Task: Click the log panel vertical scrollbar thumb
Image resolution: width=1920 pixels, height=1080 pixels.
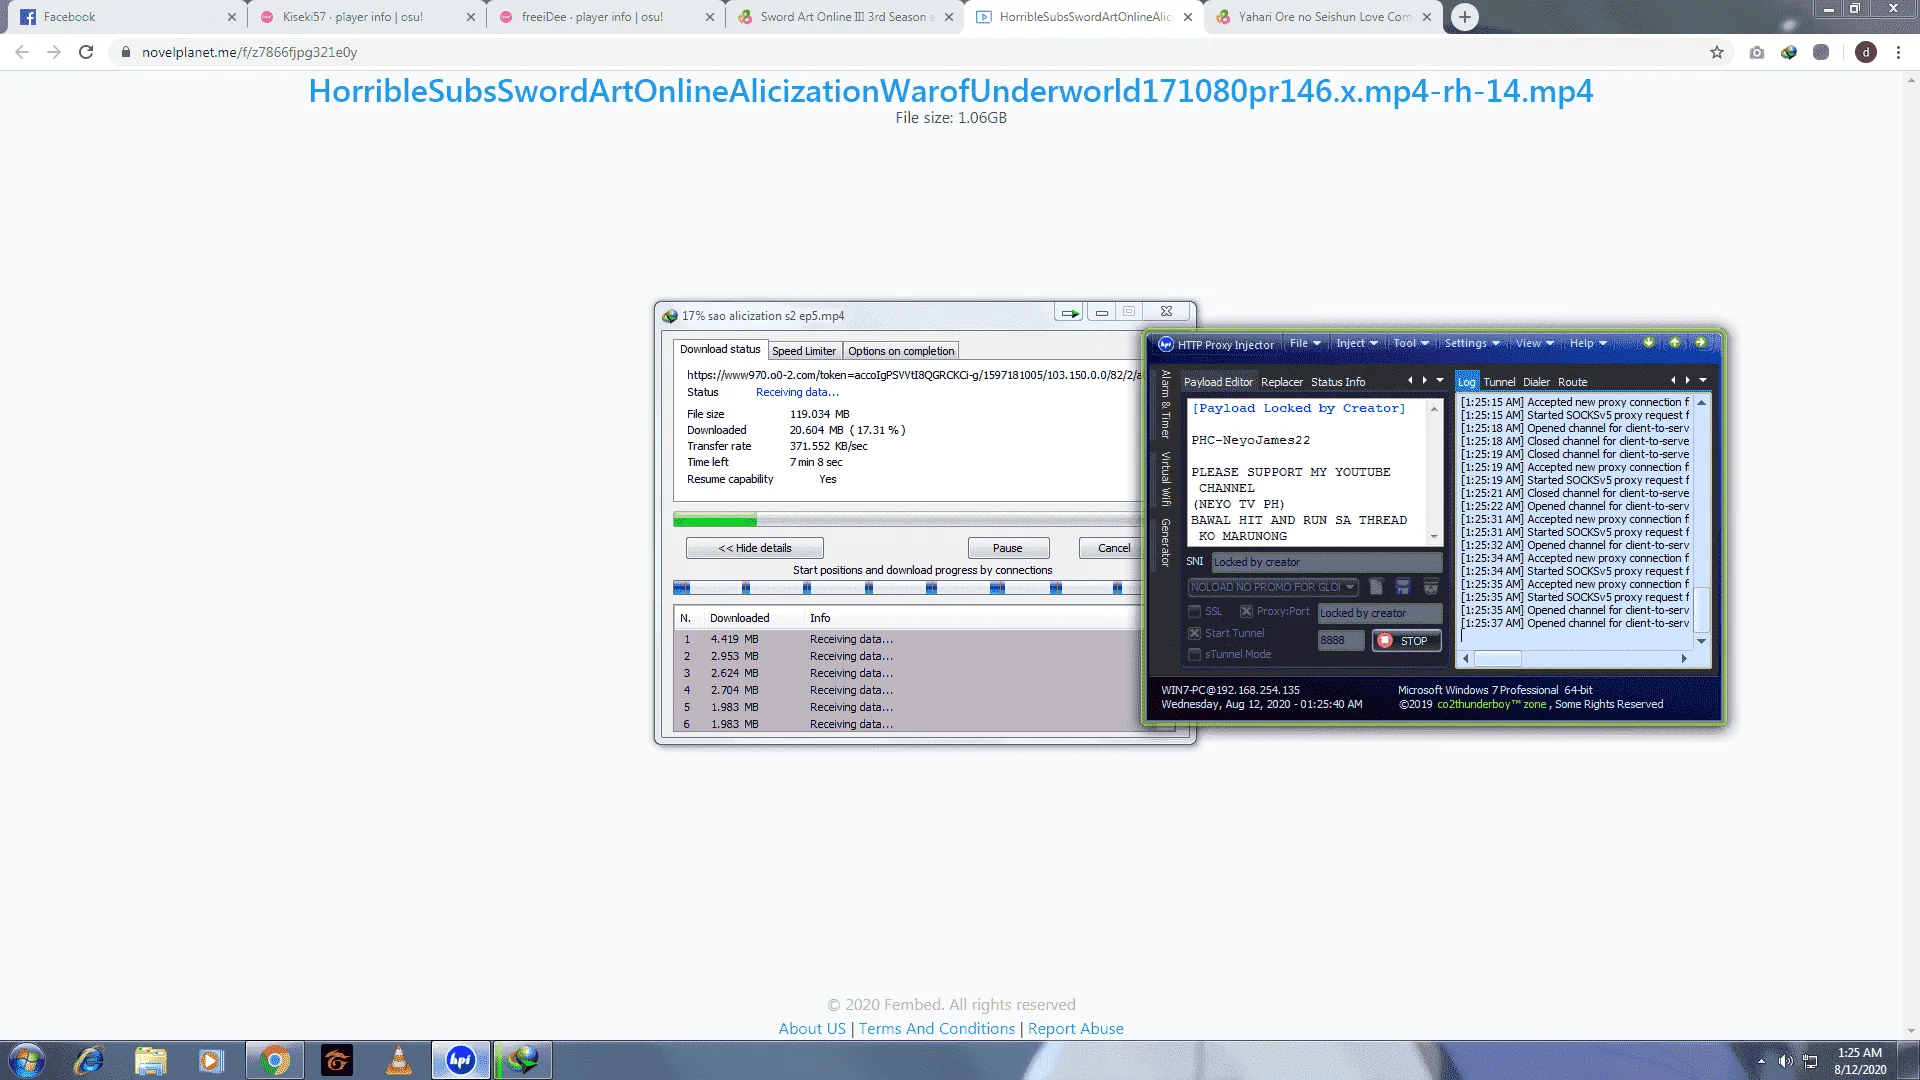Action: click(1701, 609)
